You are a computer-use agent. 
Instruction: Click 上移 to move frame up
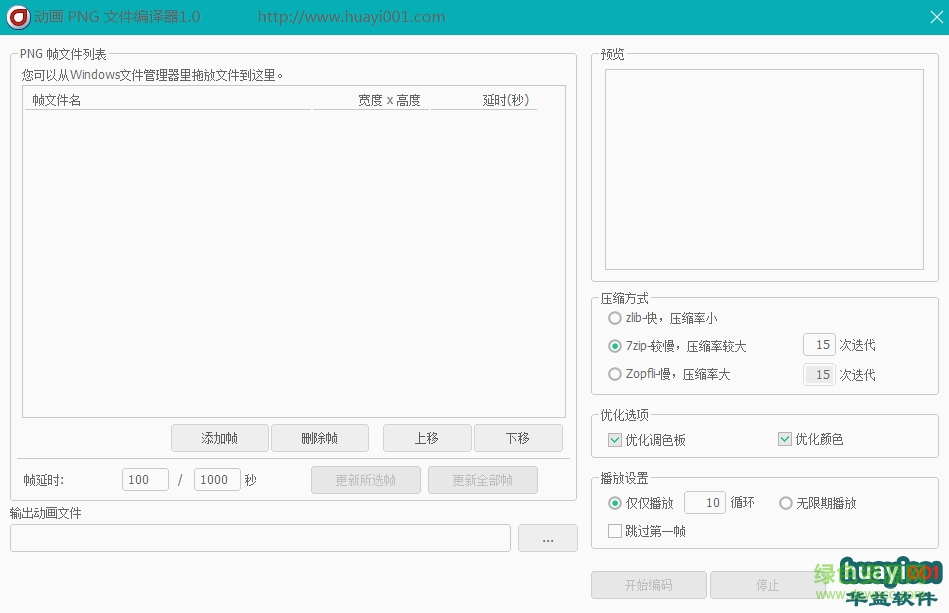point(427,438)
